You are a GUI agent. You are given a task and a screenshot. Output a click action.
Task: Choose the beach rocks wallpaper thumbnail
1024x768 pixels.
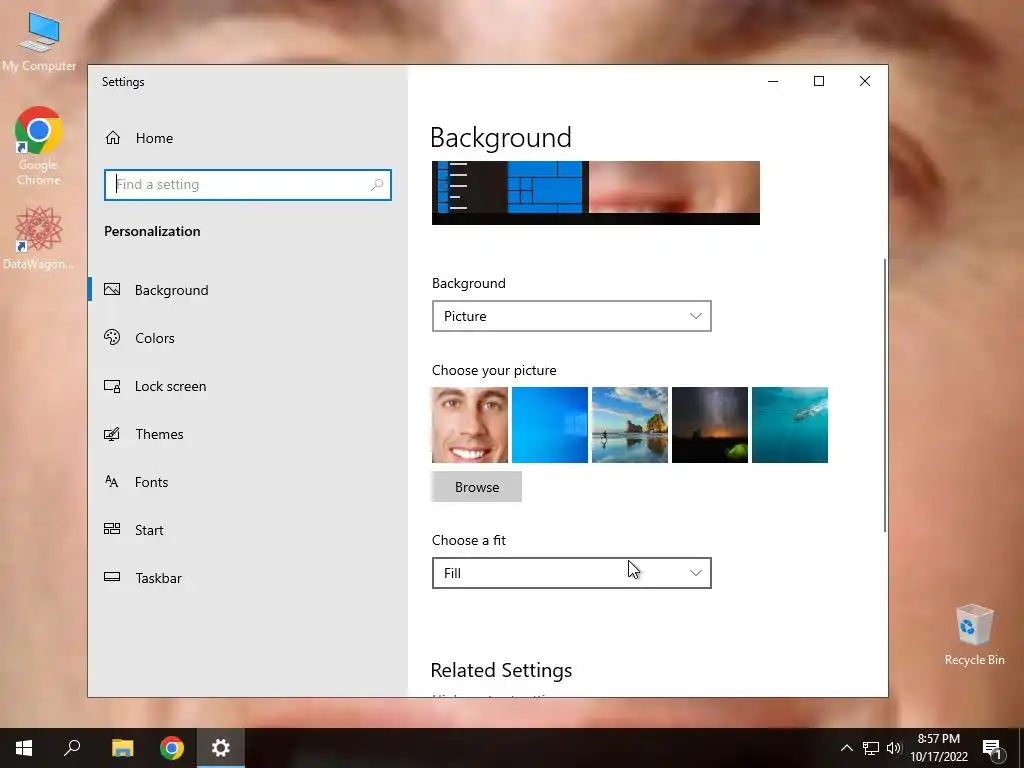coord(630,425)
